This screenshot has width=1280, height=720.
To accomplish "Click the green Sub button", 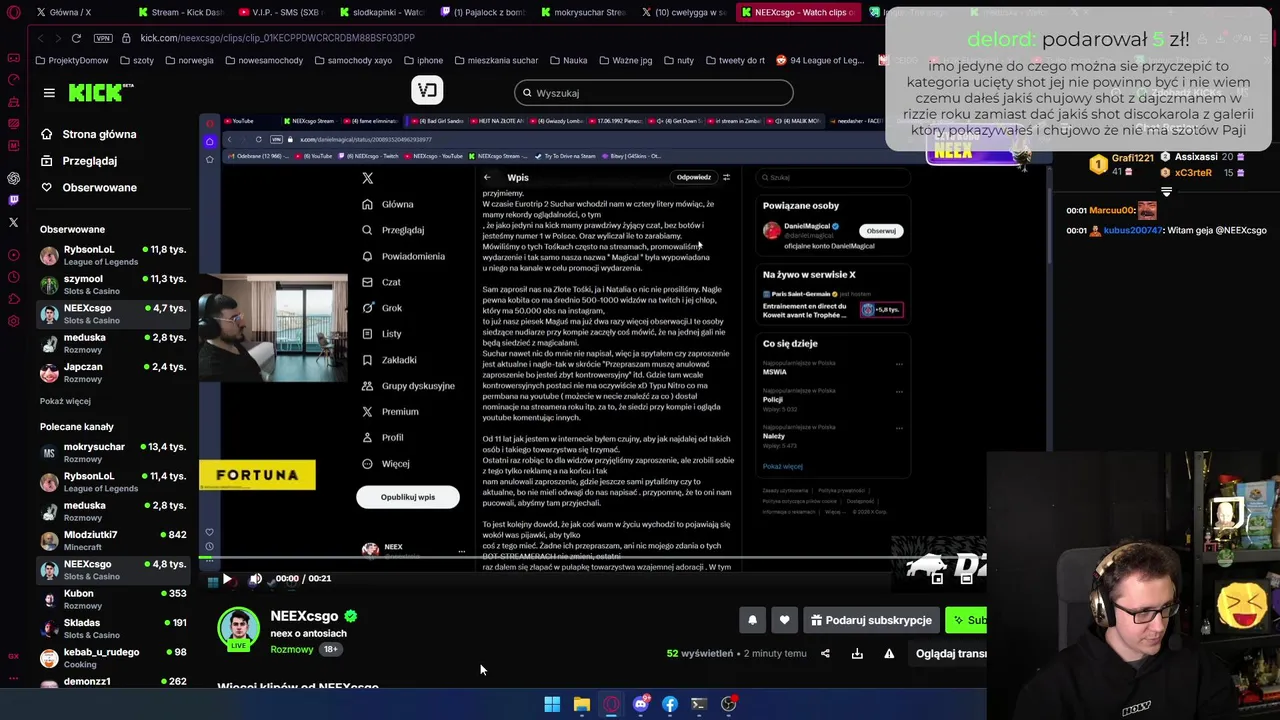I will coord(966,620).
